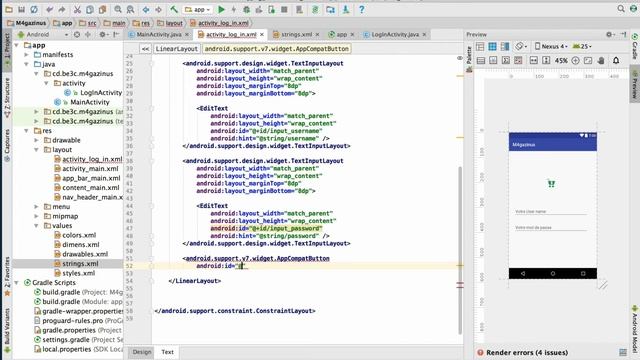Click the AppCompatButton breadcrumb button
The height and width of the screenshot is (360, 640).
[277, 49]
